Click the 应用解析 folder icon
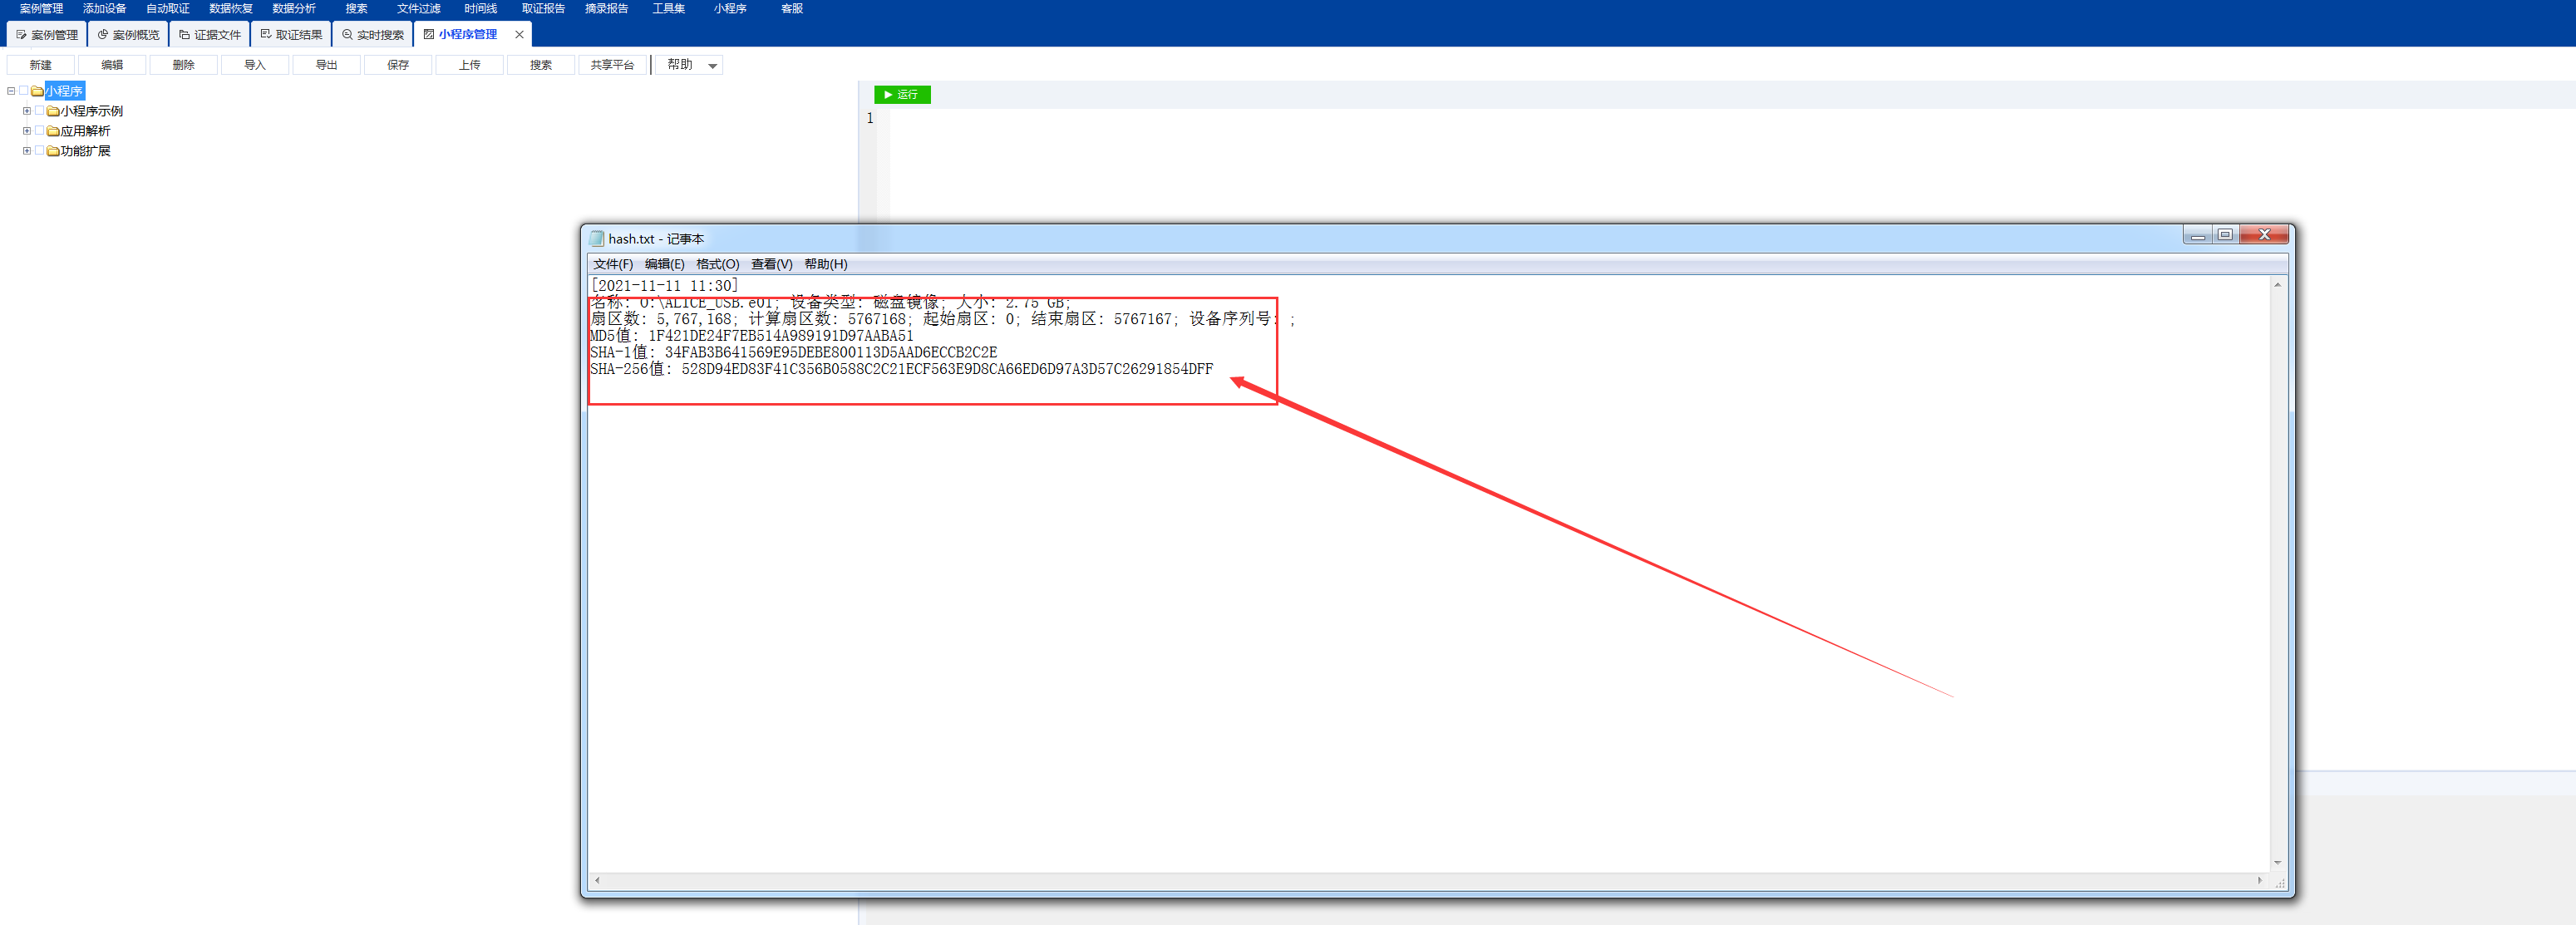 click(x=53, y=131)
